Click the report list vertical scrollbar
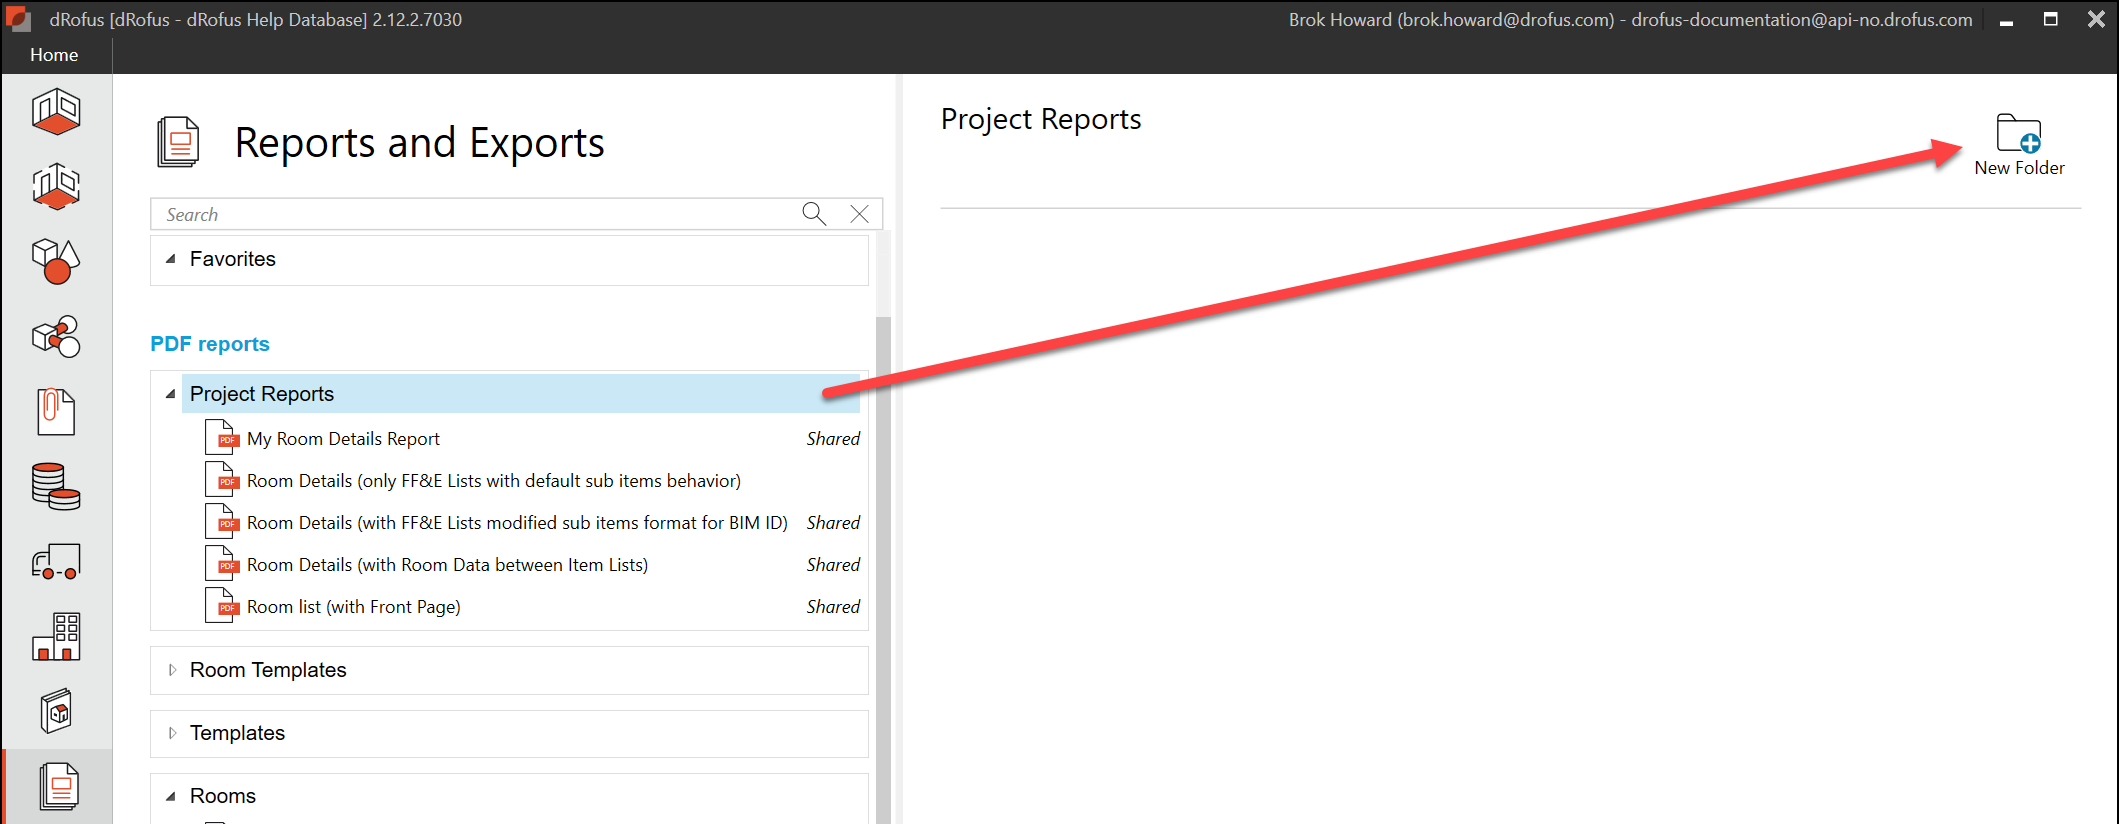Screen dimensions: 2119x824 pyautogui.click(x=882, y=560)
